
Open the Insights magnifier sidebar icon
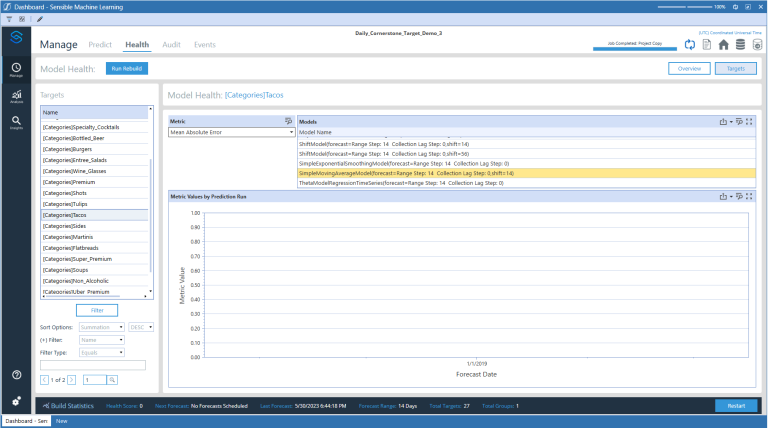pos(16,122)
